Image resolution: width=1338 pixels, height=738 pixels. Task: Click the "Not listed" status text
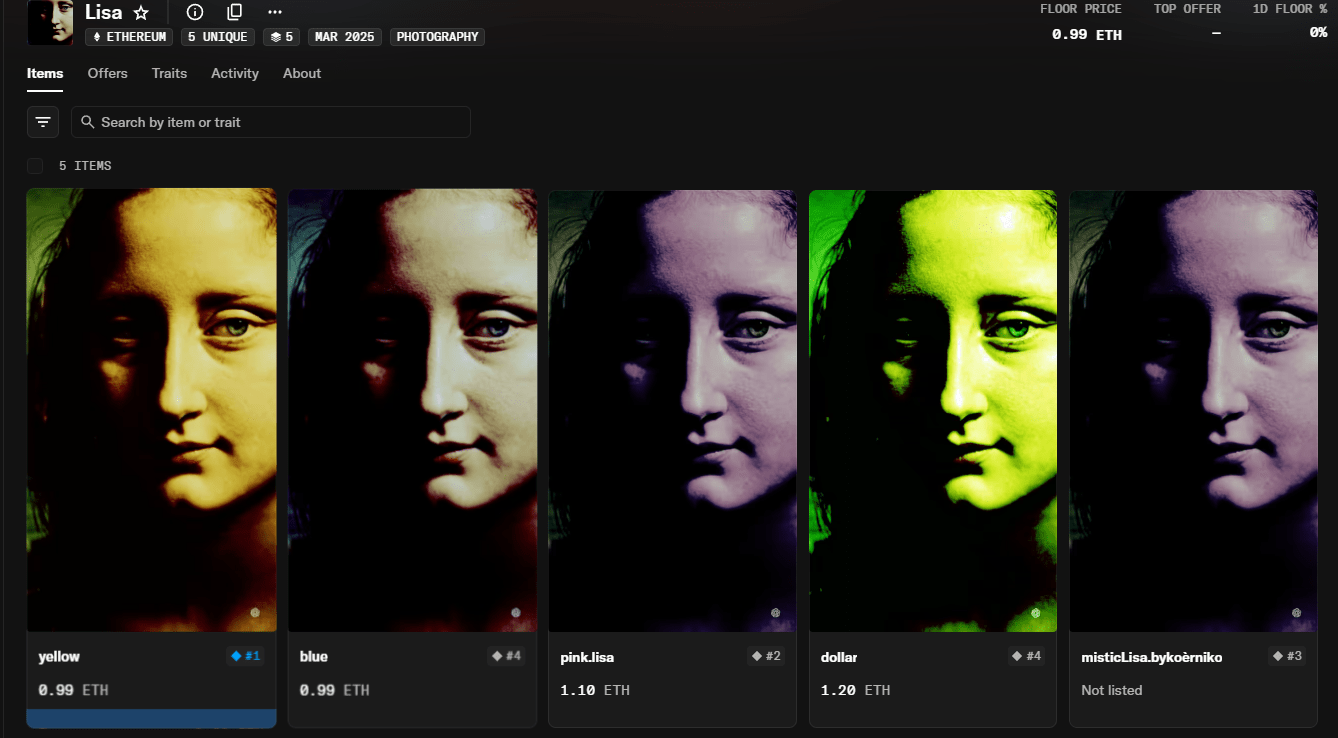pos(1112,690)
